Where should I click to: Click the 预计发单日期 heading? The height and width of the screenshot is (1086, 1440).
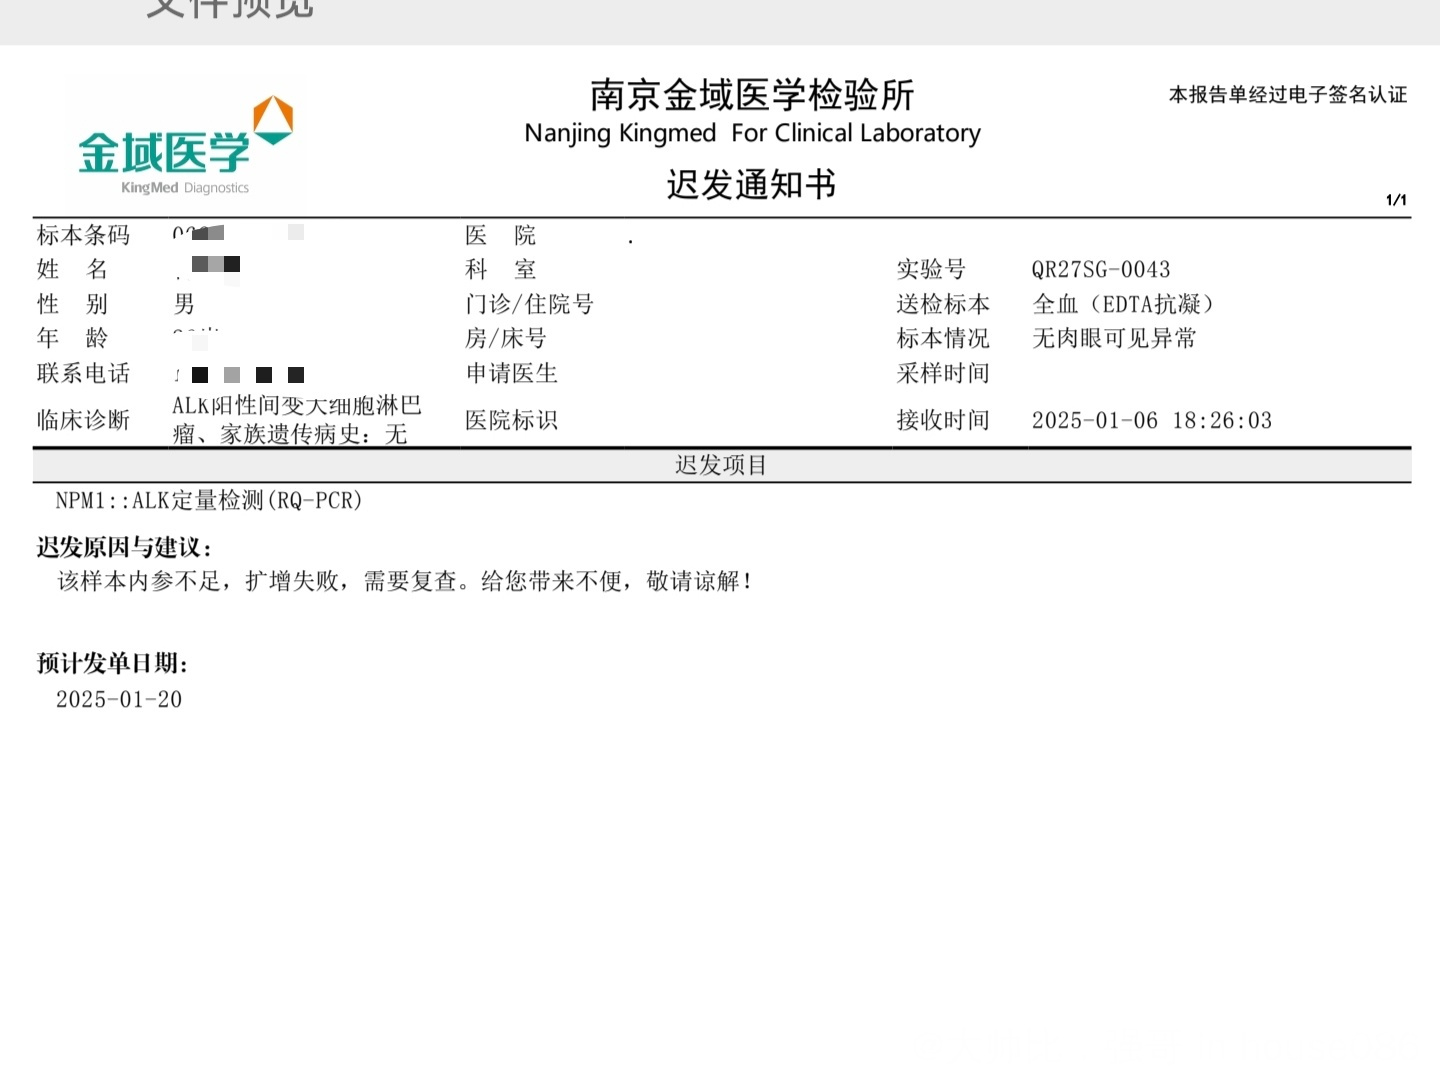[x=112, y=663]
